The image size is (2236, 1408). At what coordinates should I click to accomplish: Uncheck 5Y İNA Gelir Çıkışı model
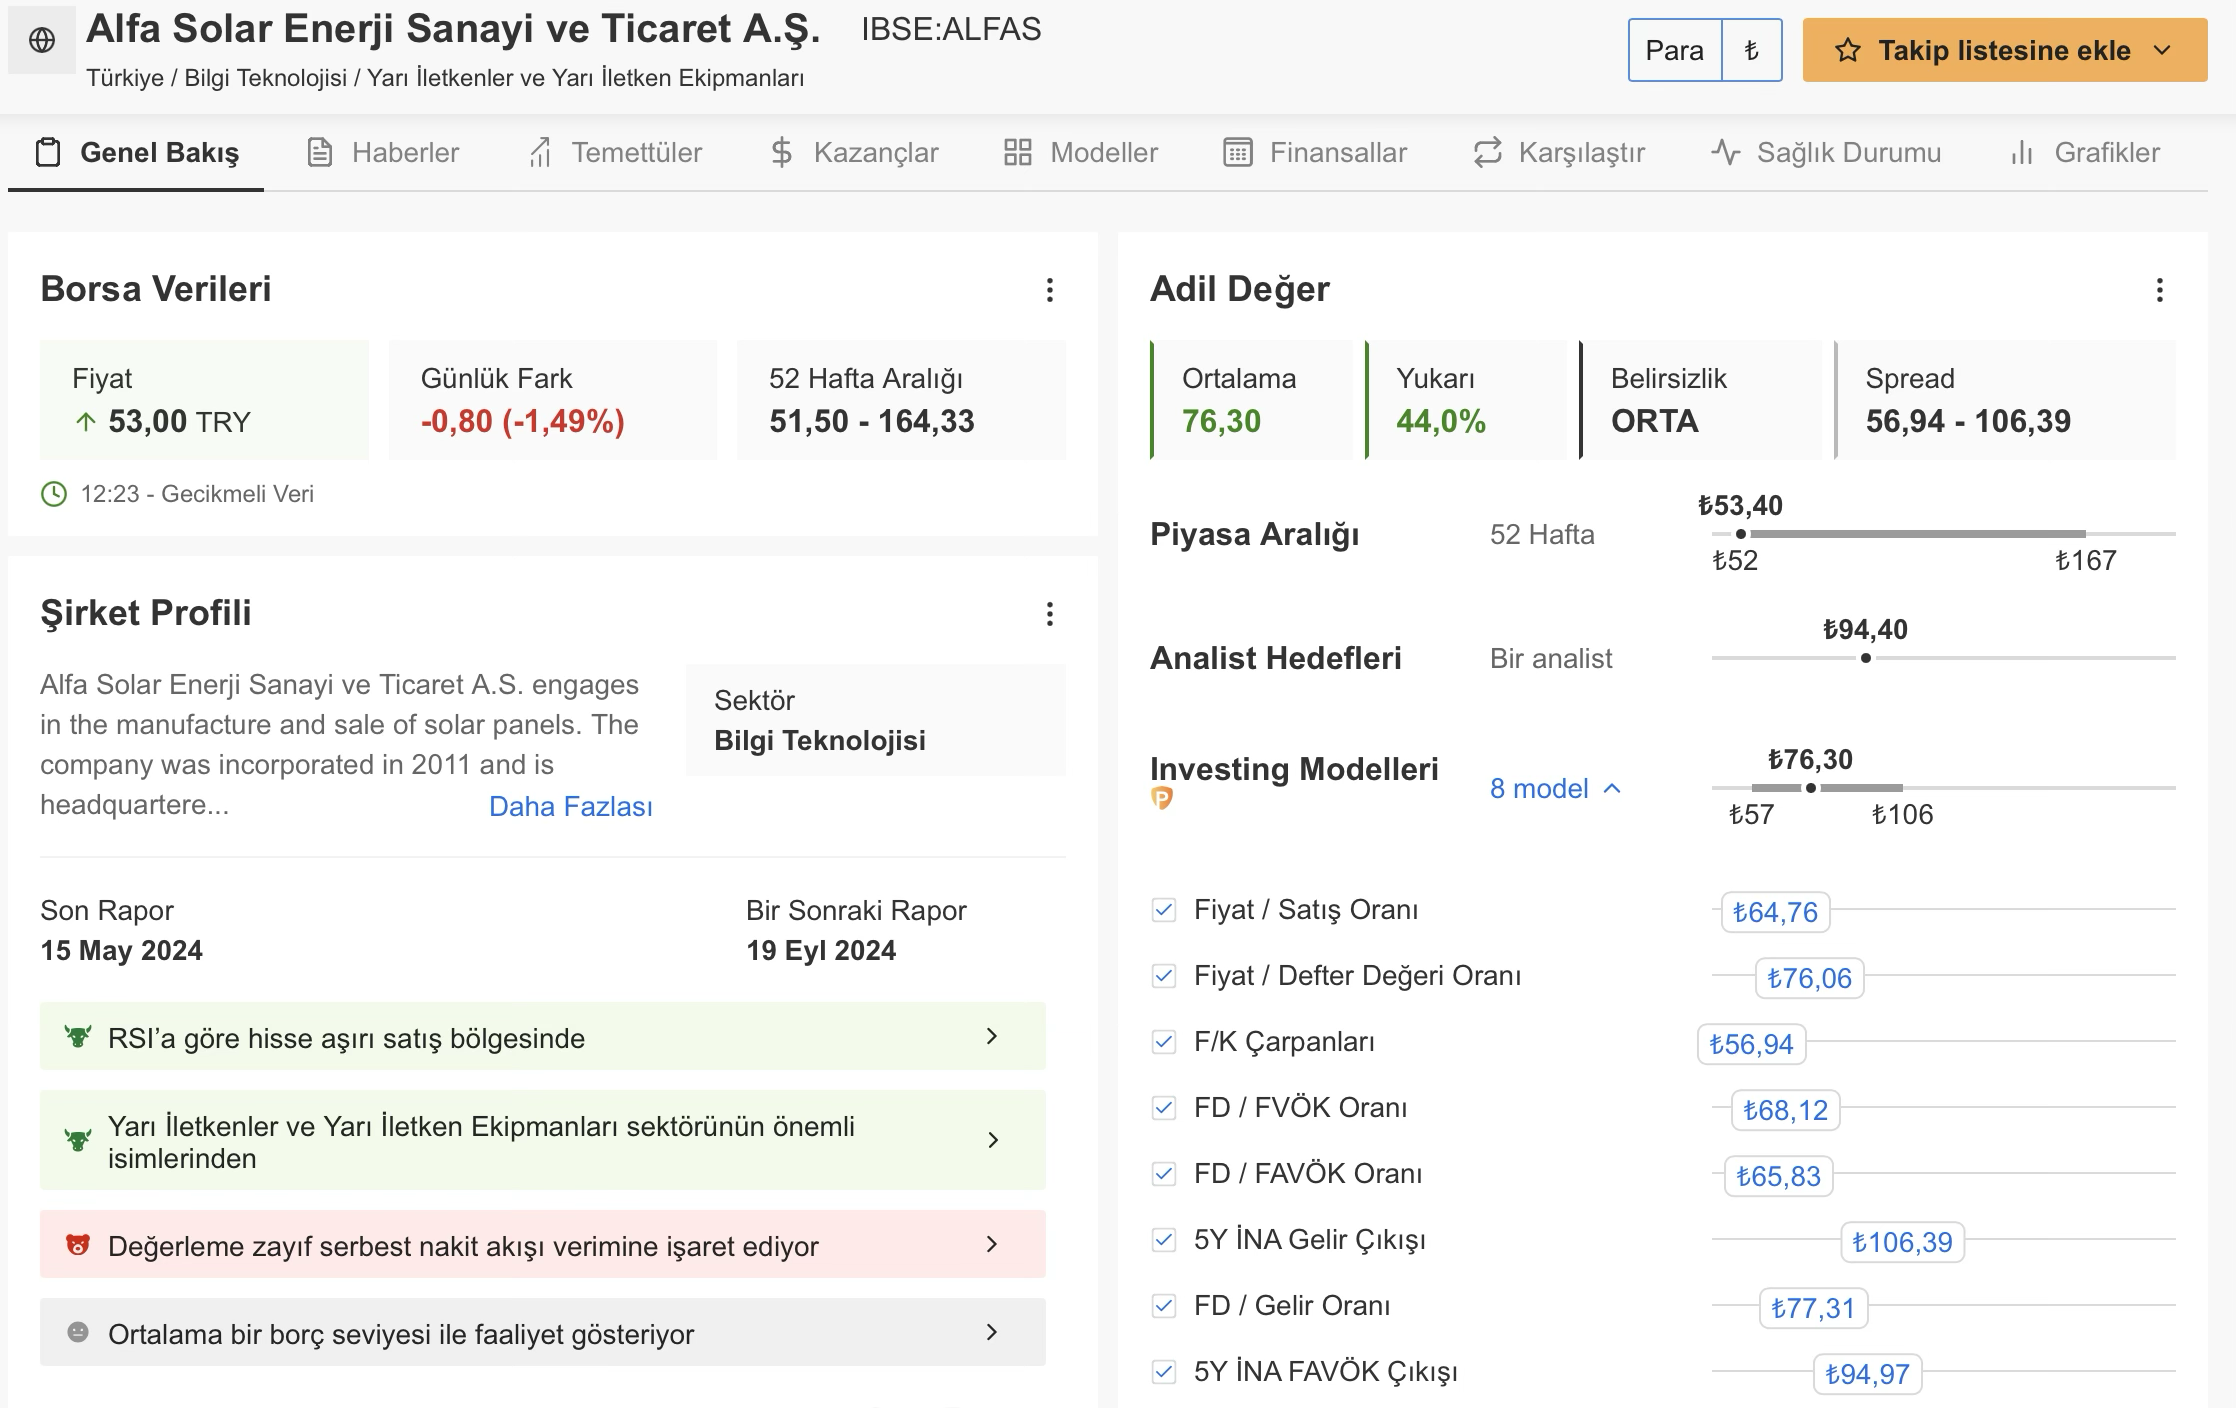1163,1240
